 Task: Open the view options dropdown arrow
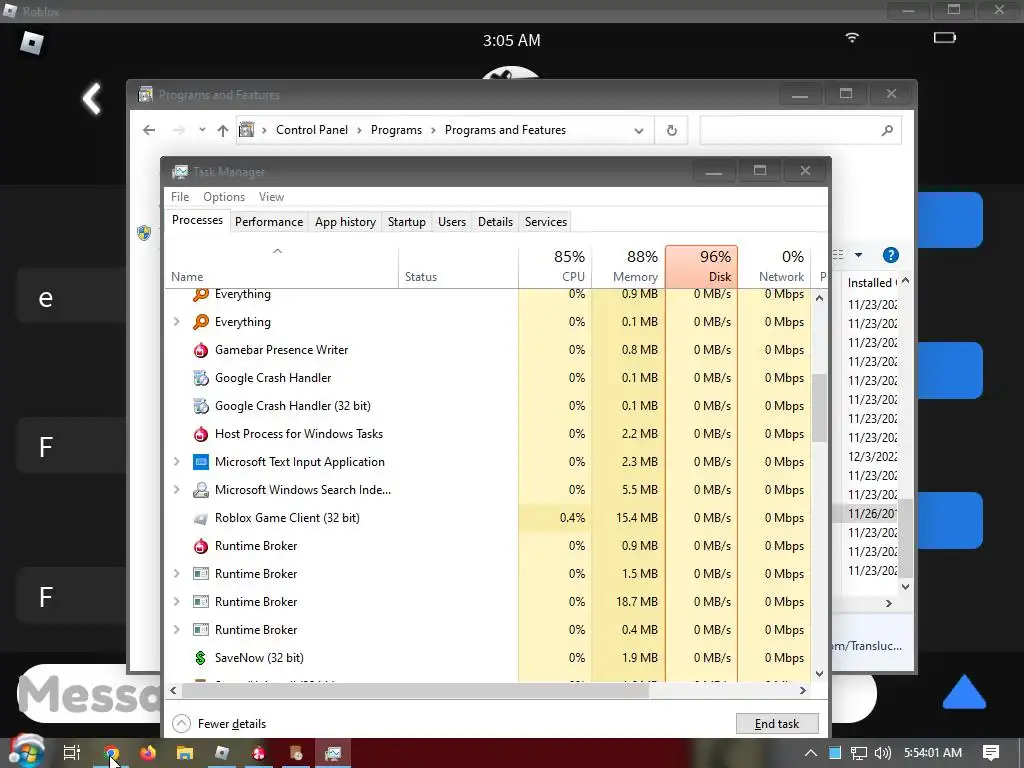[859, 255]
